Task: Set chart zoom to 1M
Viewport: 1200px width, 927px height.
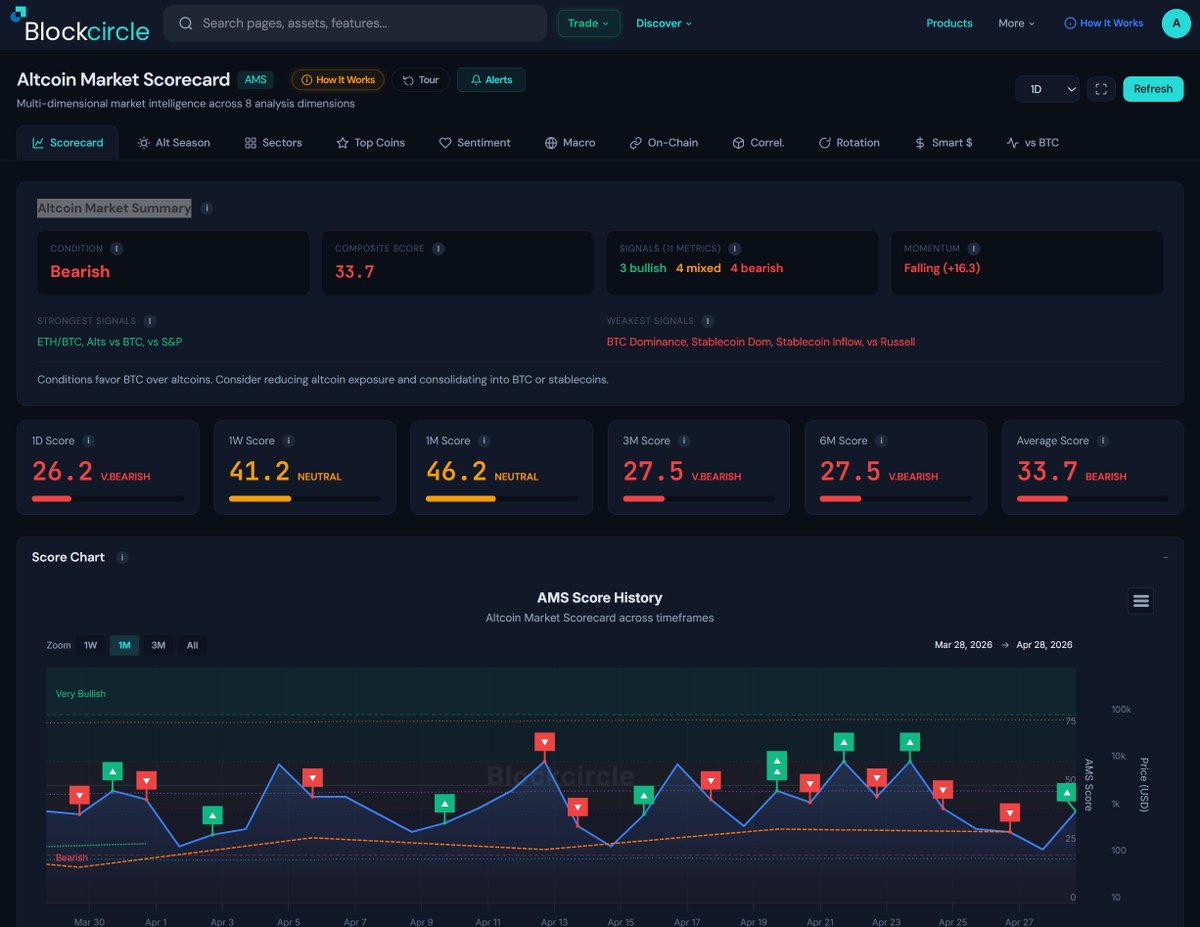Action: 124,645
